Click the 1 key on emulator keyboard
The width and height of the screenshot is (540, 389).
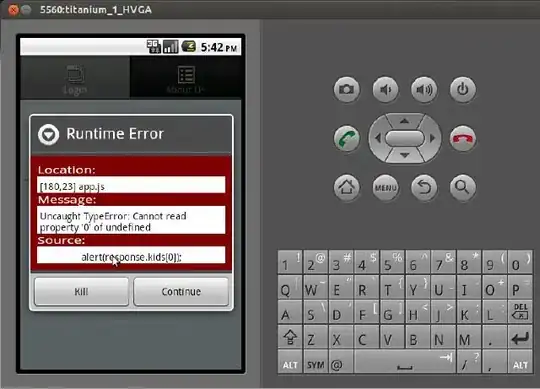pyautogui.click(x=290, y=262)
